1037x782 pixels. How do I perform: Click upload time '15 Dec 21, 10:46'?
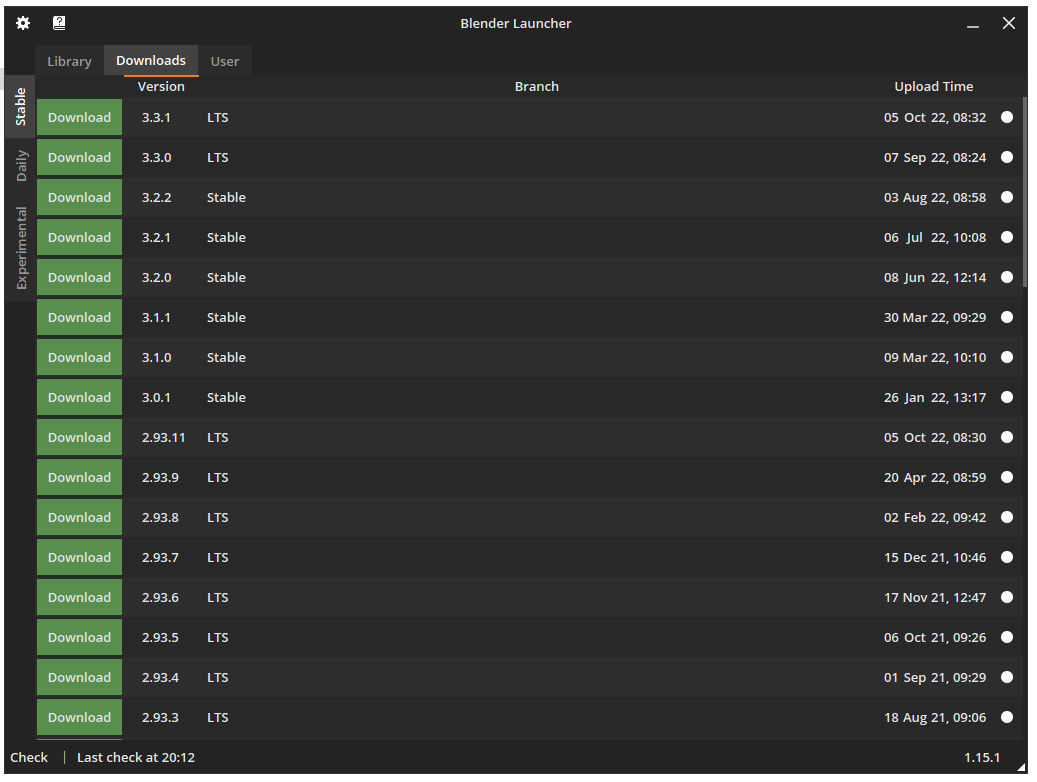click(934, 558)
